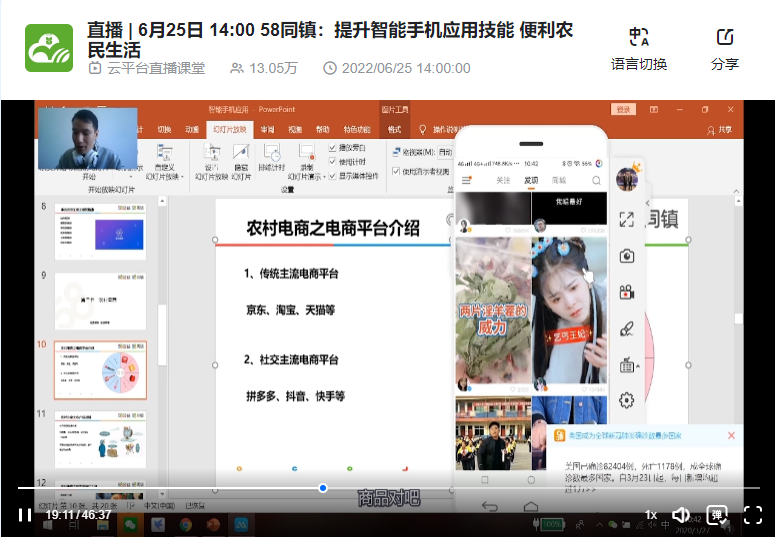Click the phone mirror settings gear icon

coord(627,400)
